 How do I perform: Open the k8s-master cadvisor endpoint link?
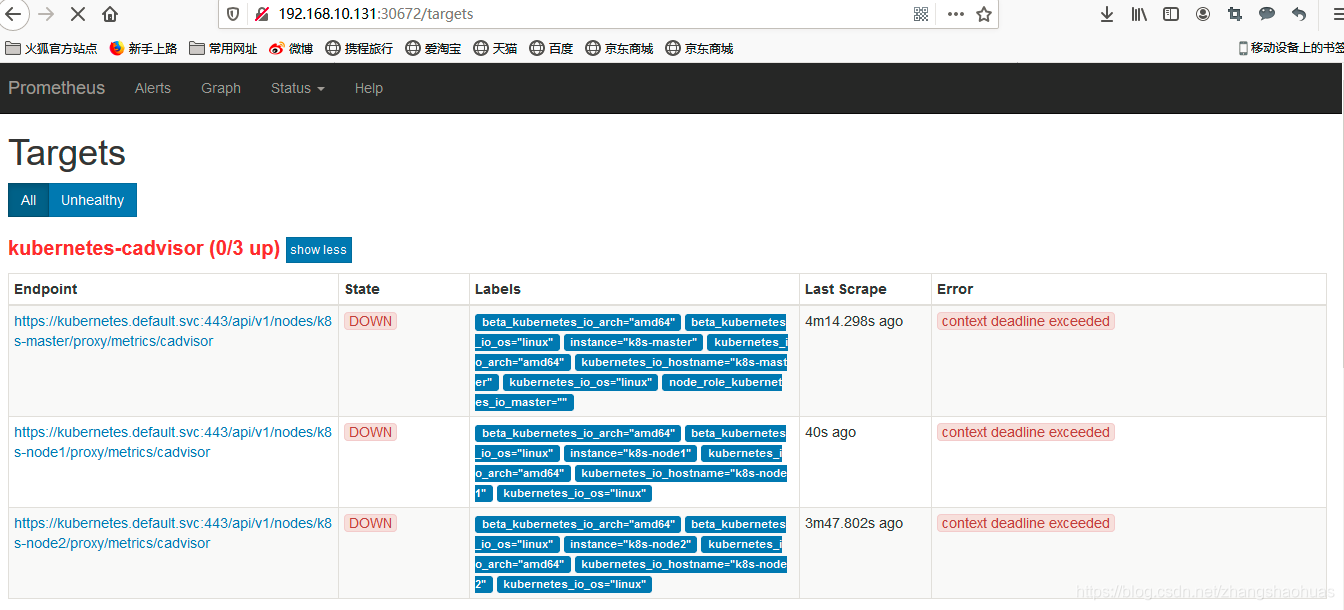[x=173, y=331]
